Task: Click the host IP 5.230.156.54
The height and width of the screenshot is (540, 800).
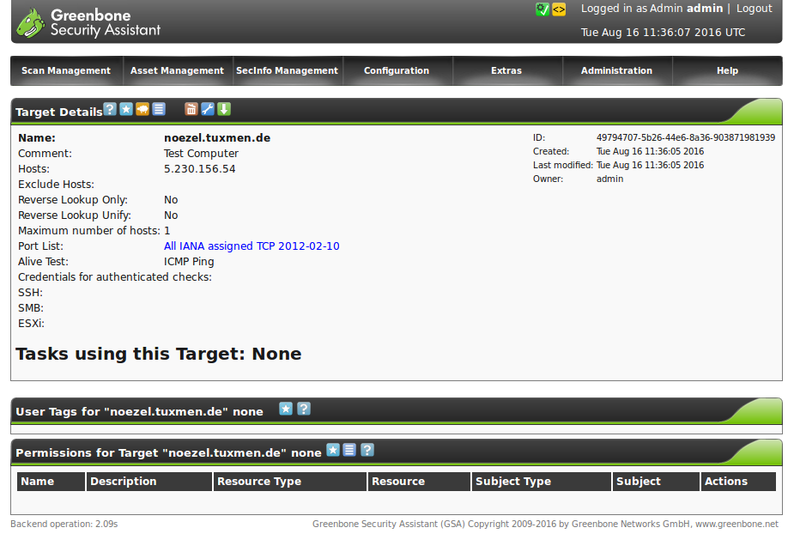Action: point(199,169)
